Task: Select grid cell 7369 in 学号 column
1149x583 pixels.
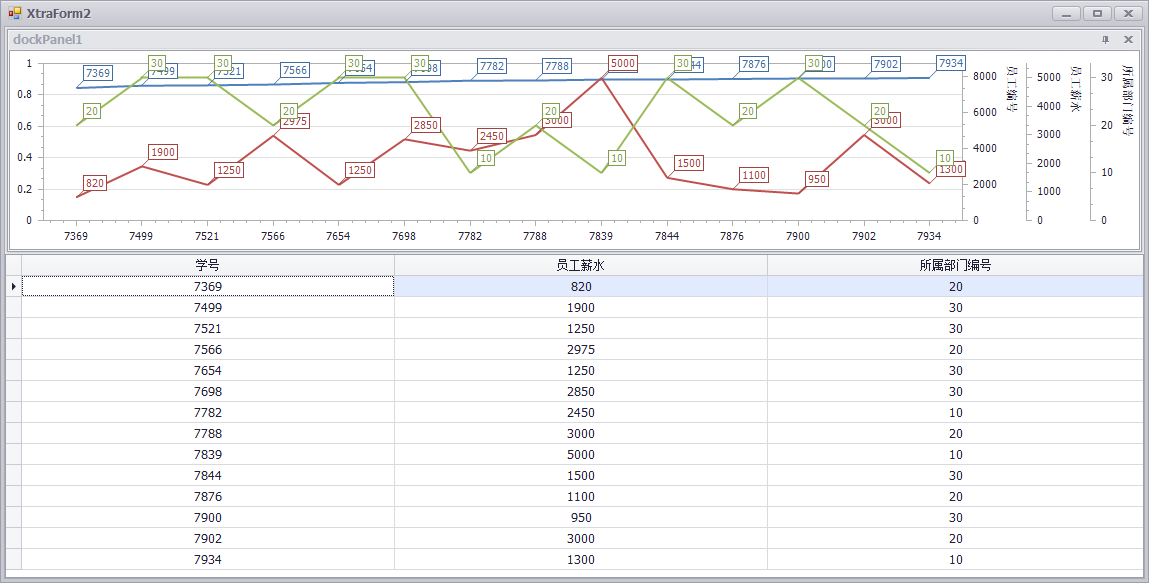Action: (x=207, y=286)
